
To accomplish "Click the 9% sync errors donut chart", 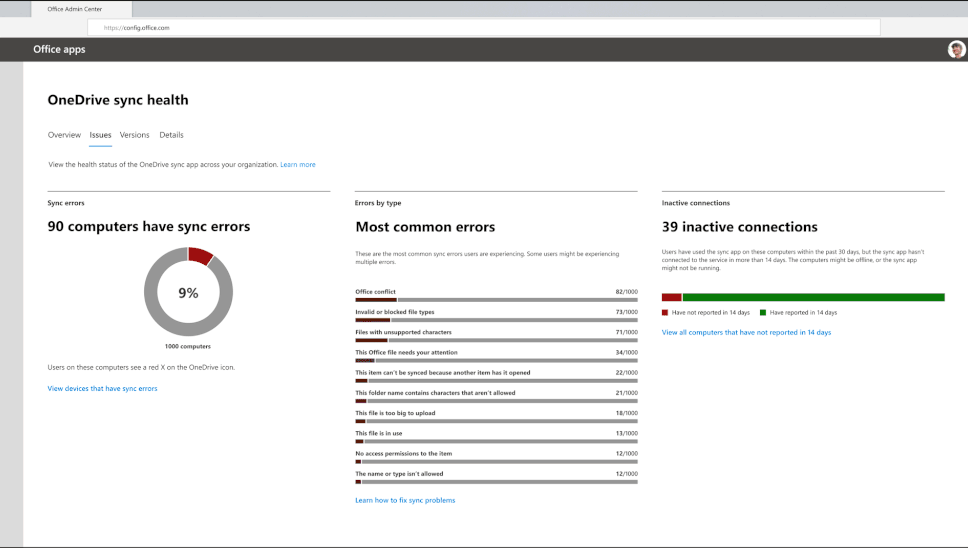I will (x=188, y=292).
